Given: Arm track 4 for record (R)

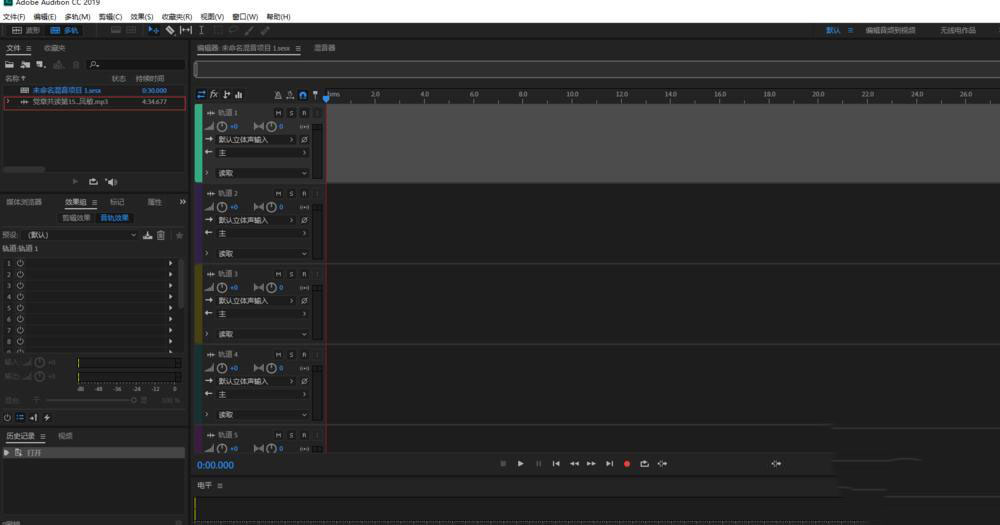Looking at the screenshot, I should tap(304, 355).
